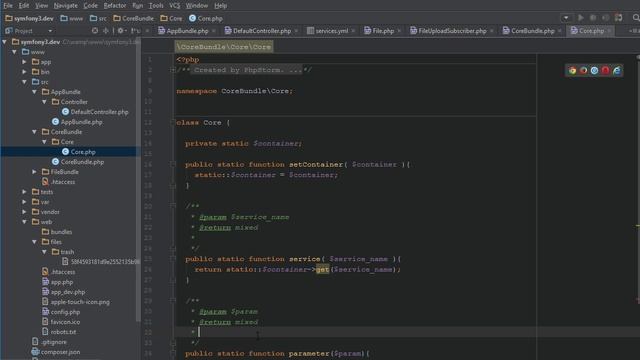Close the AppBundle.php editor tab
Viewport: 640px width, 360px height.
point(213,31)
